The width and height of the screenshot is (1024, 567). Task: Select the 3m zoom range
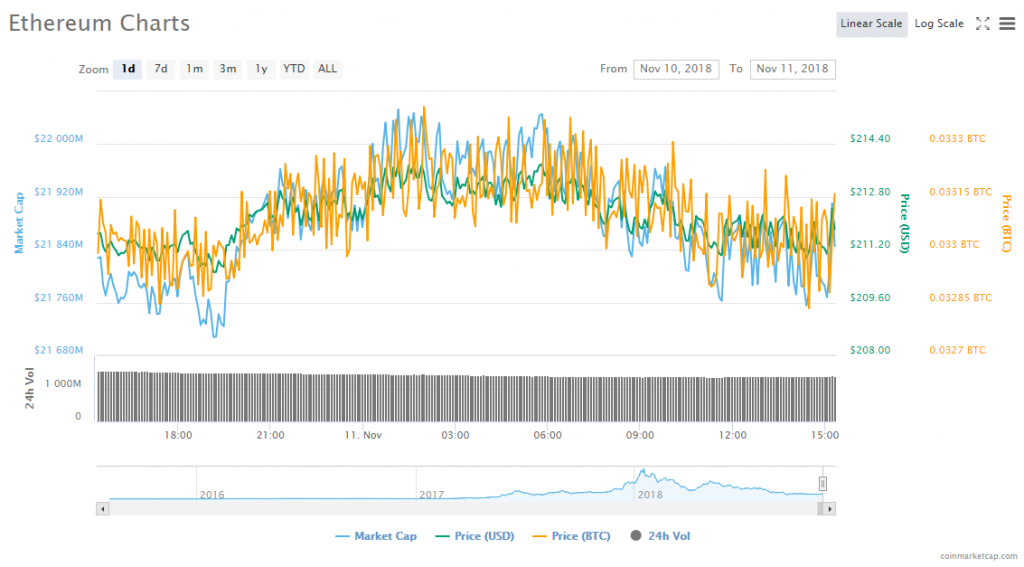tap(227, 69)
